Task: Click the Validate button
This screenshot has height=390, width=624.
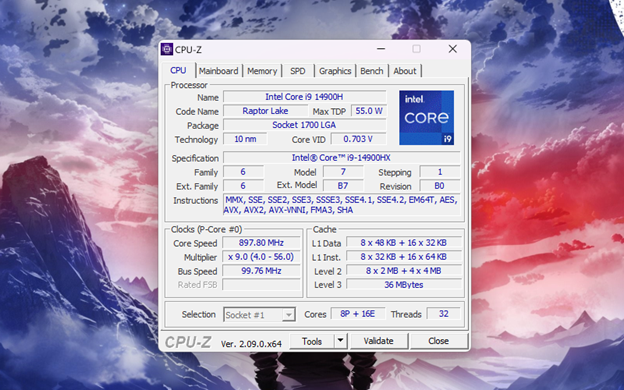Action: pyautogui.click(x=378, y=341)
